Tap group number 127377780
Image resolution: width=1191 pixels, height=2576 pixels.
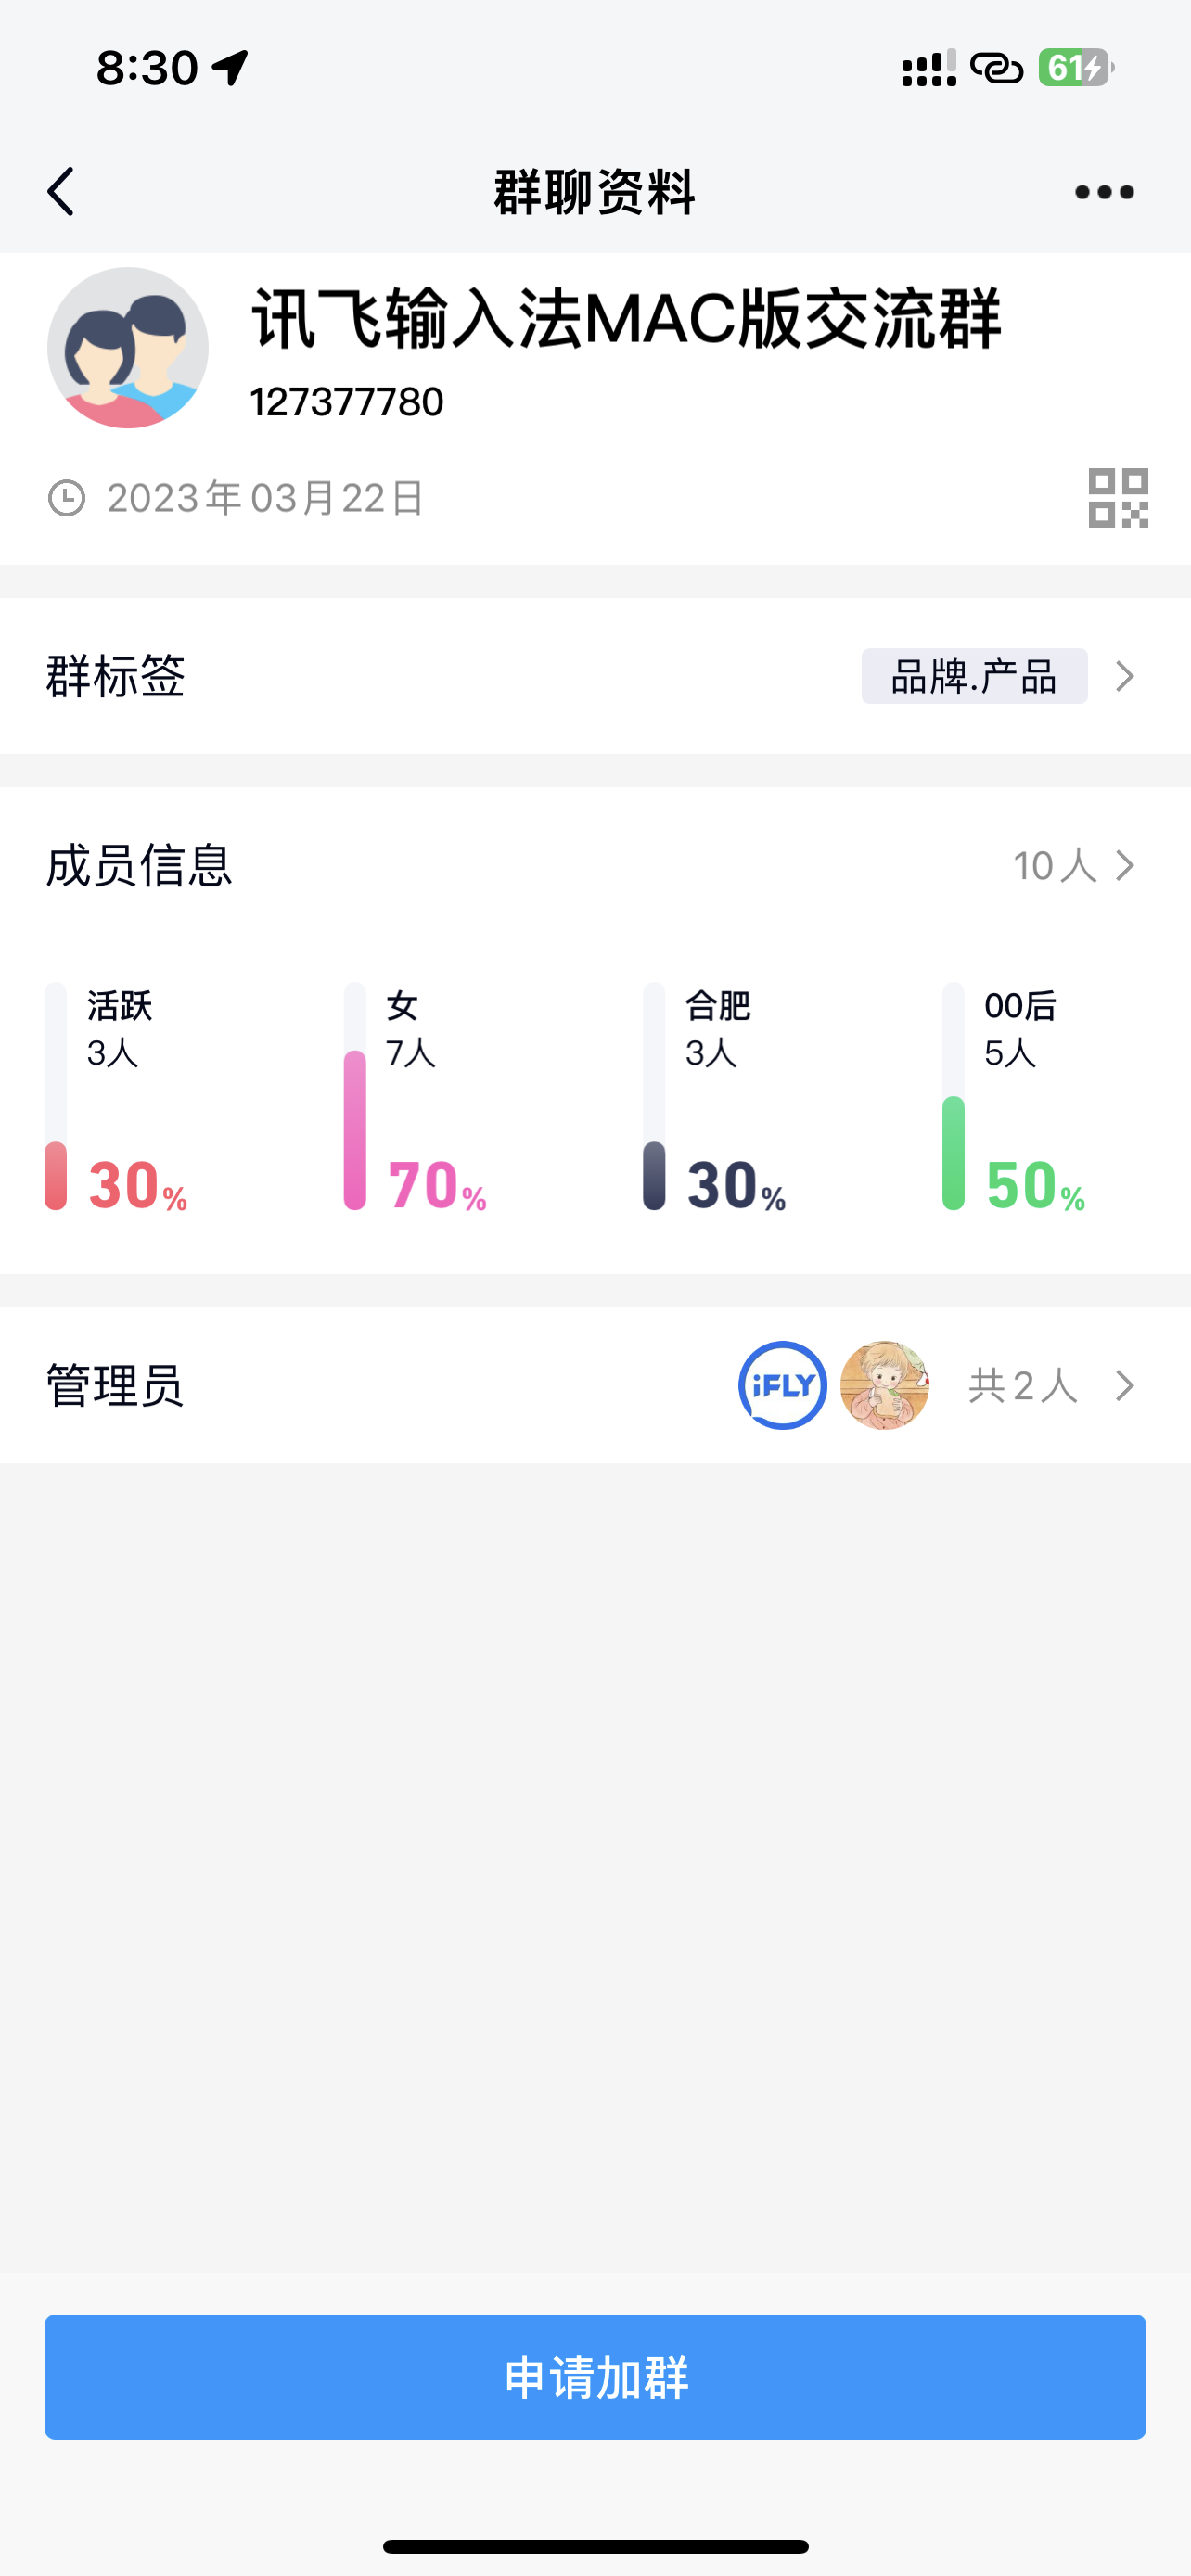(346, 402)
